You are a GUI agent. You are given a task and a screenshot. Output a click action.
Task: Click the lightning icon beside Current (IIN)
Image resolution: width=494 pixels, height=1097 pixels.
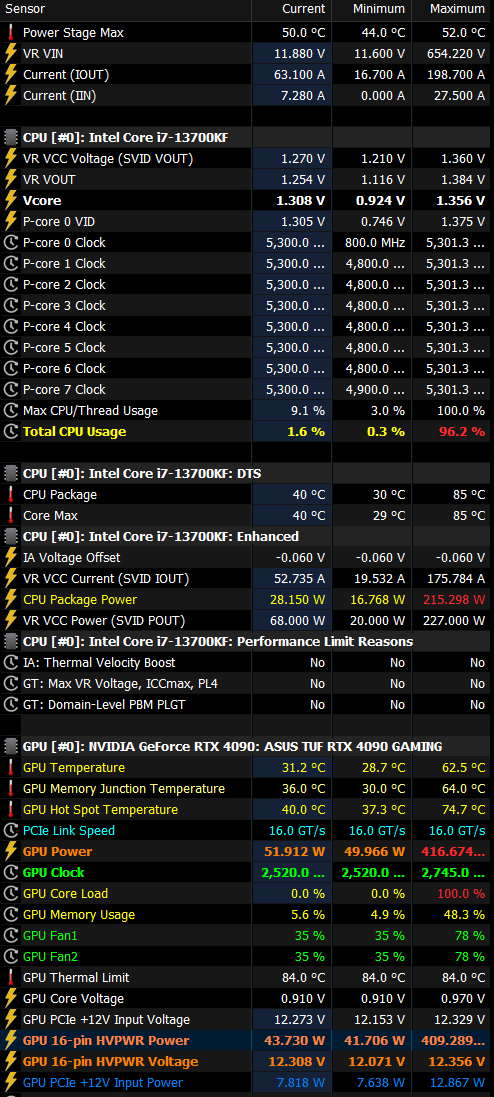tap(10, 95)
